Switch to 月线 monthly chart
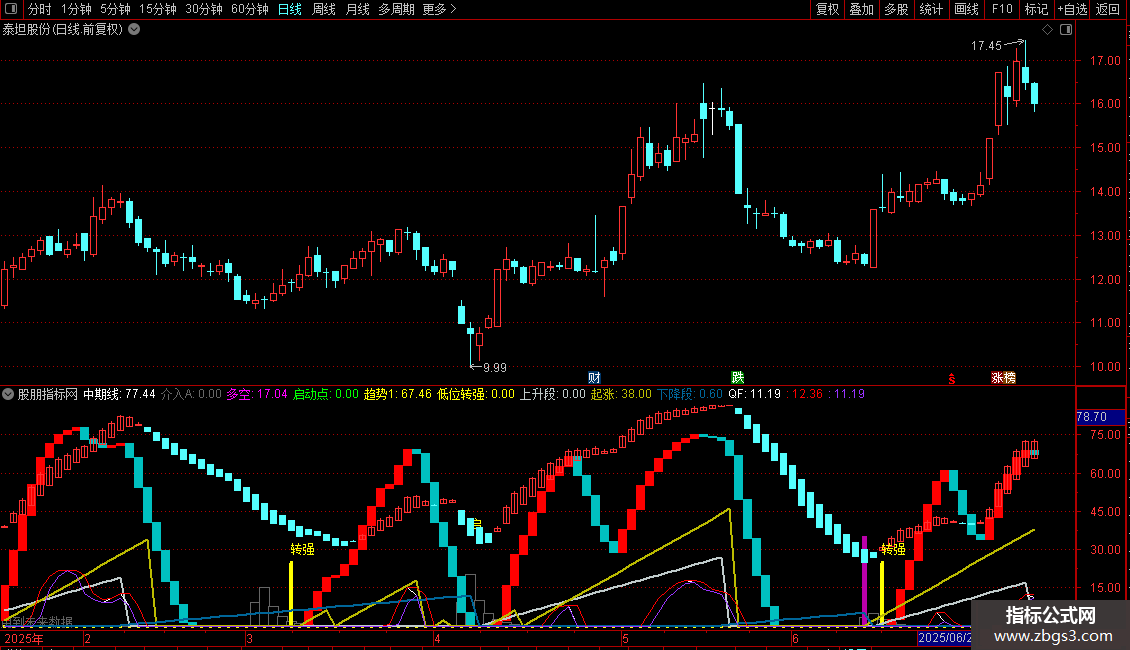Screen dimensions: 1130x650 [357, 9]
